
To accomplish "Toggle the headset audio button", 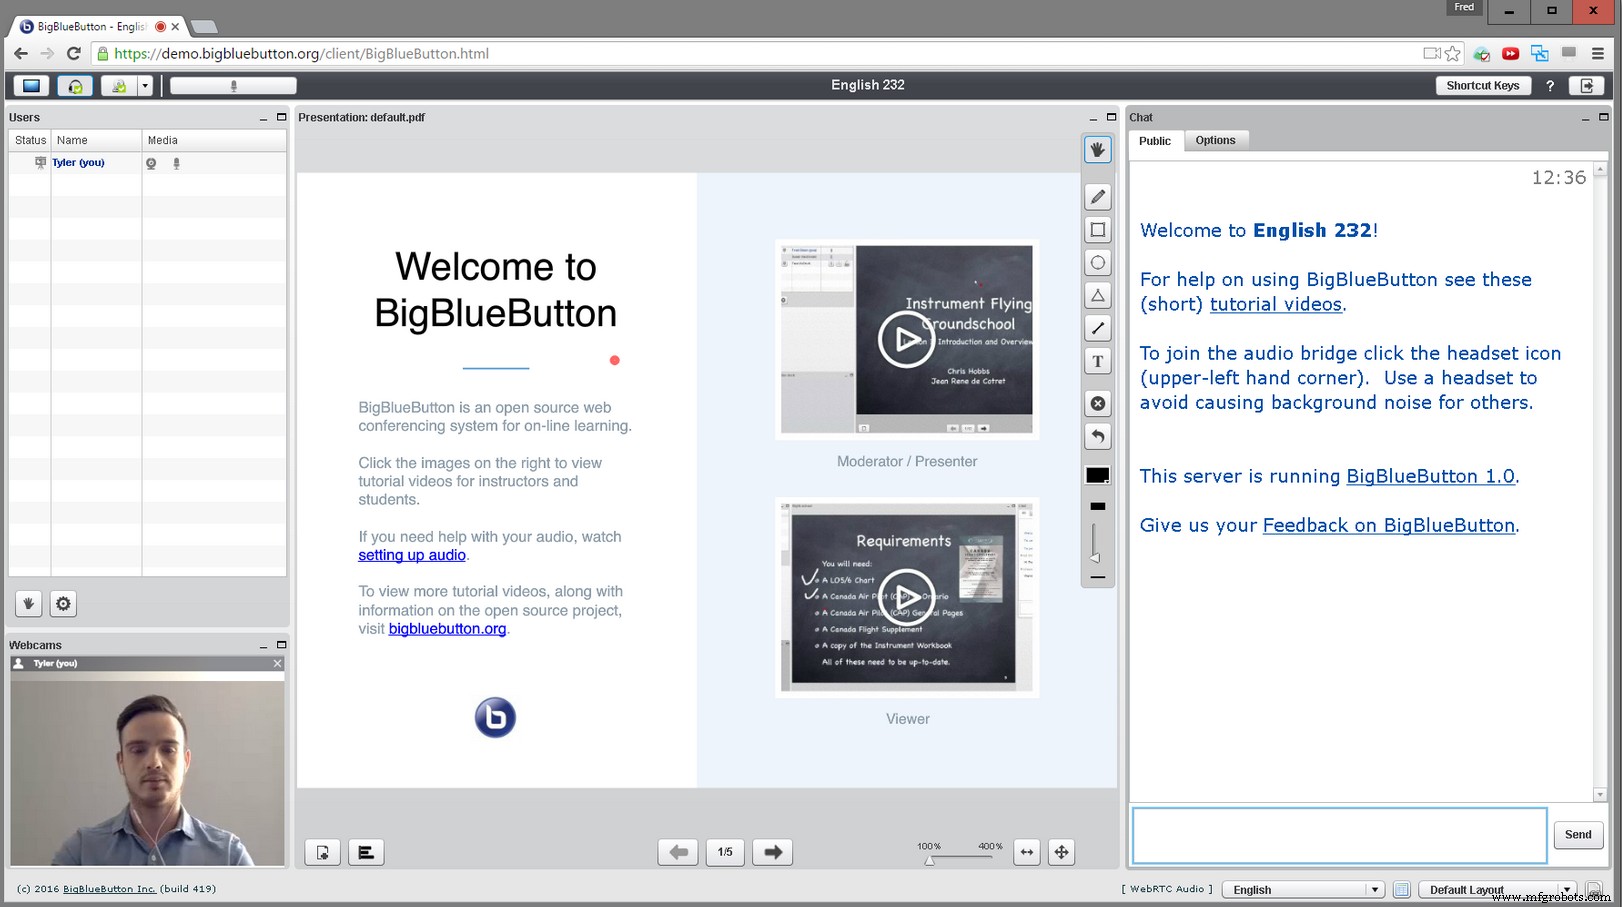I will pos(75,86).
